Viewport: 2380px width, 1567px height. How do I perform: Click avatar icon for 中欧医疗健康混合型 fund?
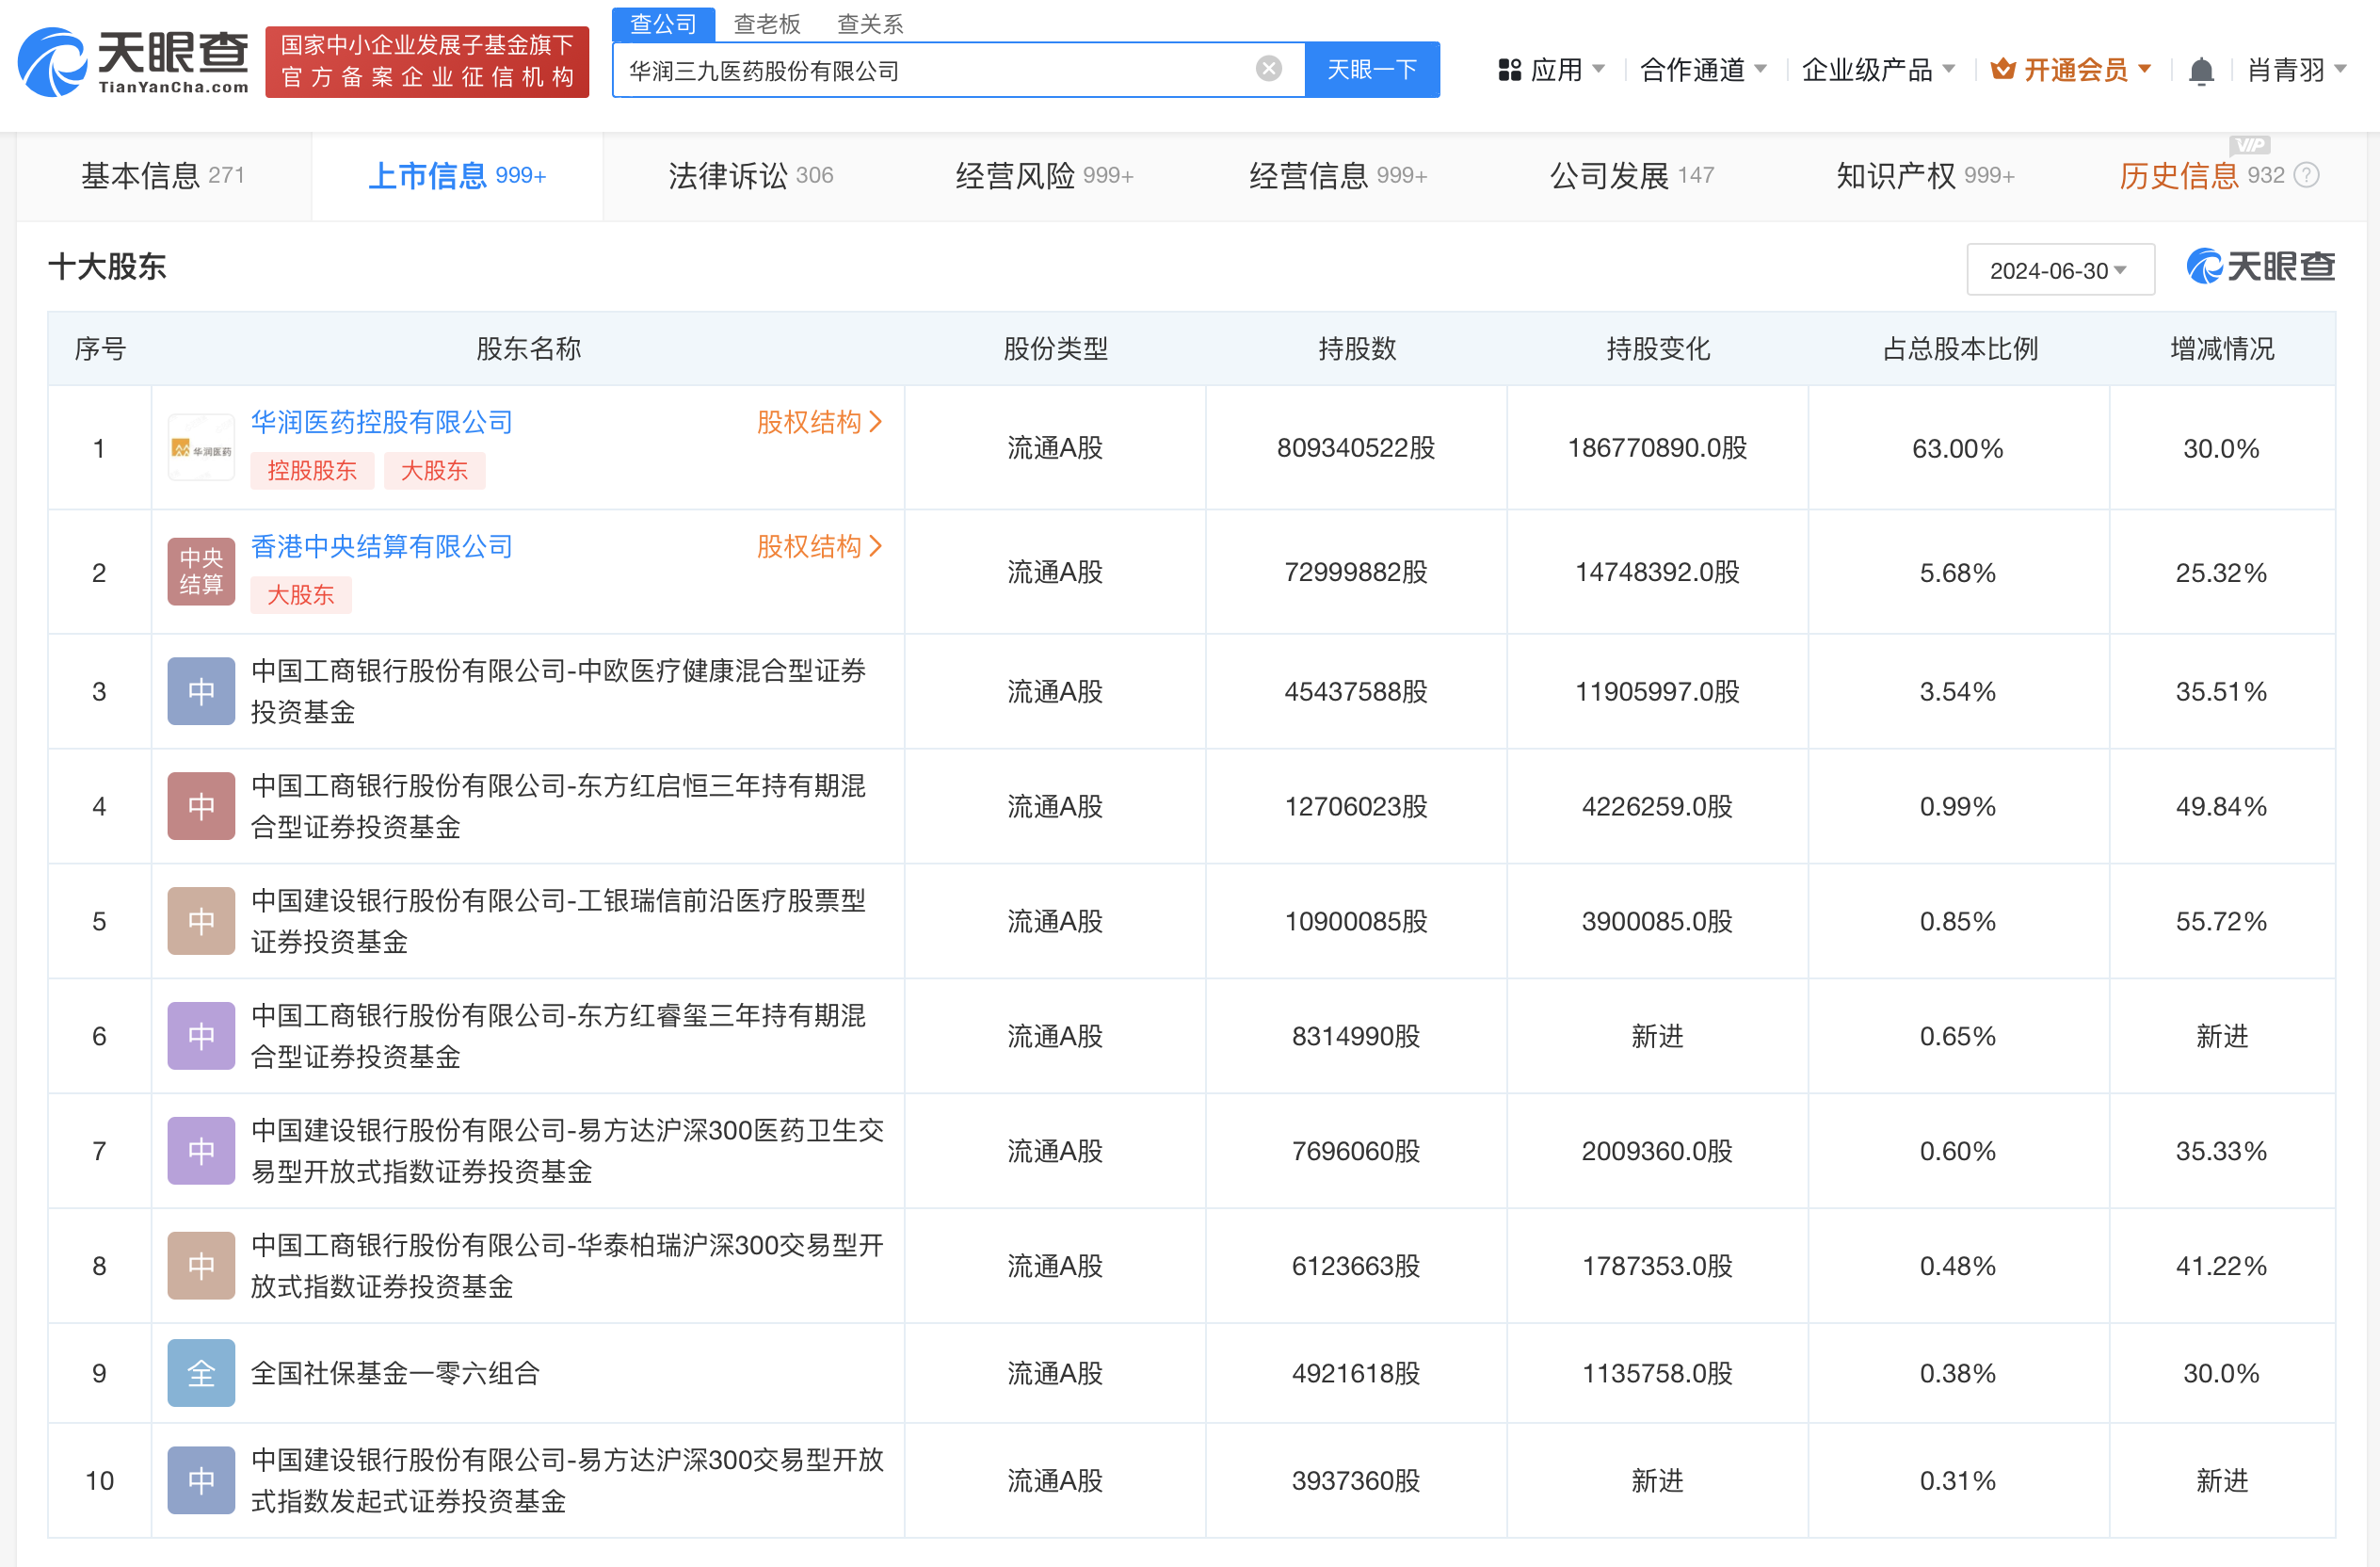point(201,691)
